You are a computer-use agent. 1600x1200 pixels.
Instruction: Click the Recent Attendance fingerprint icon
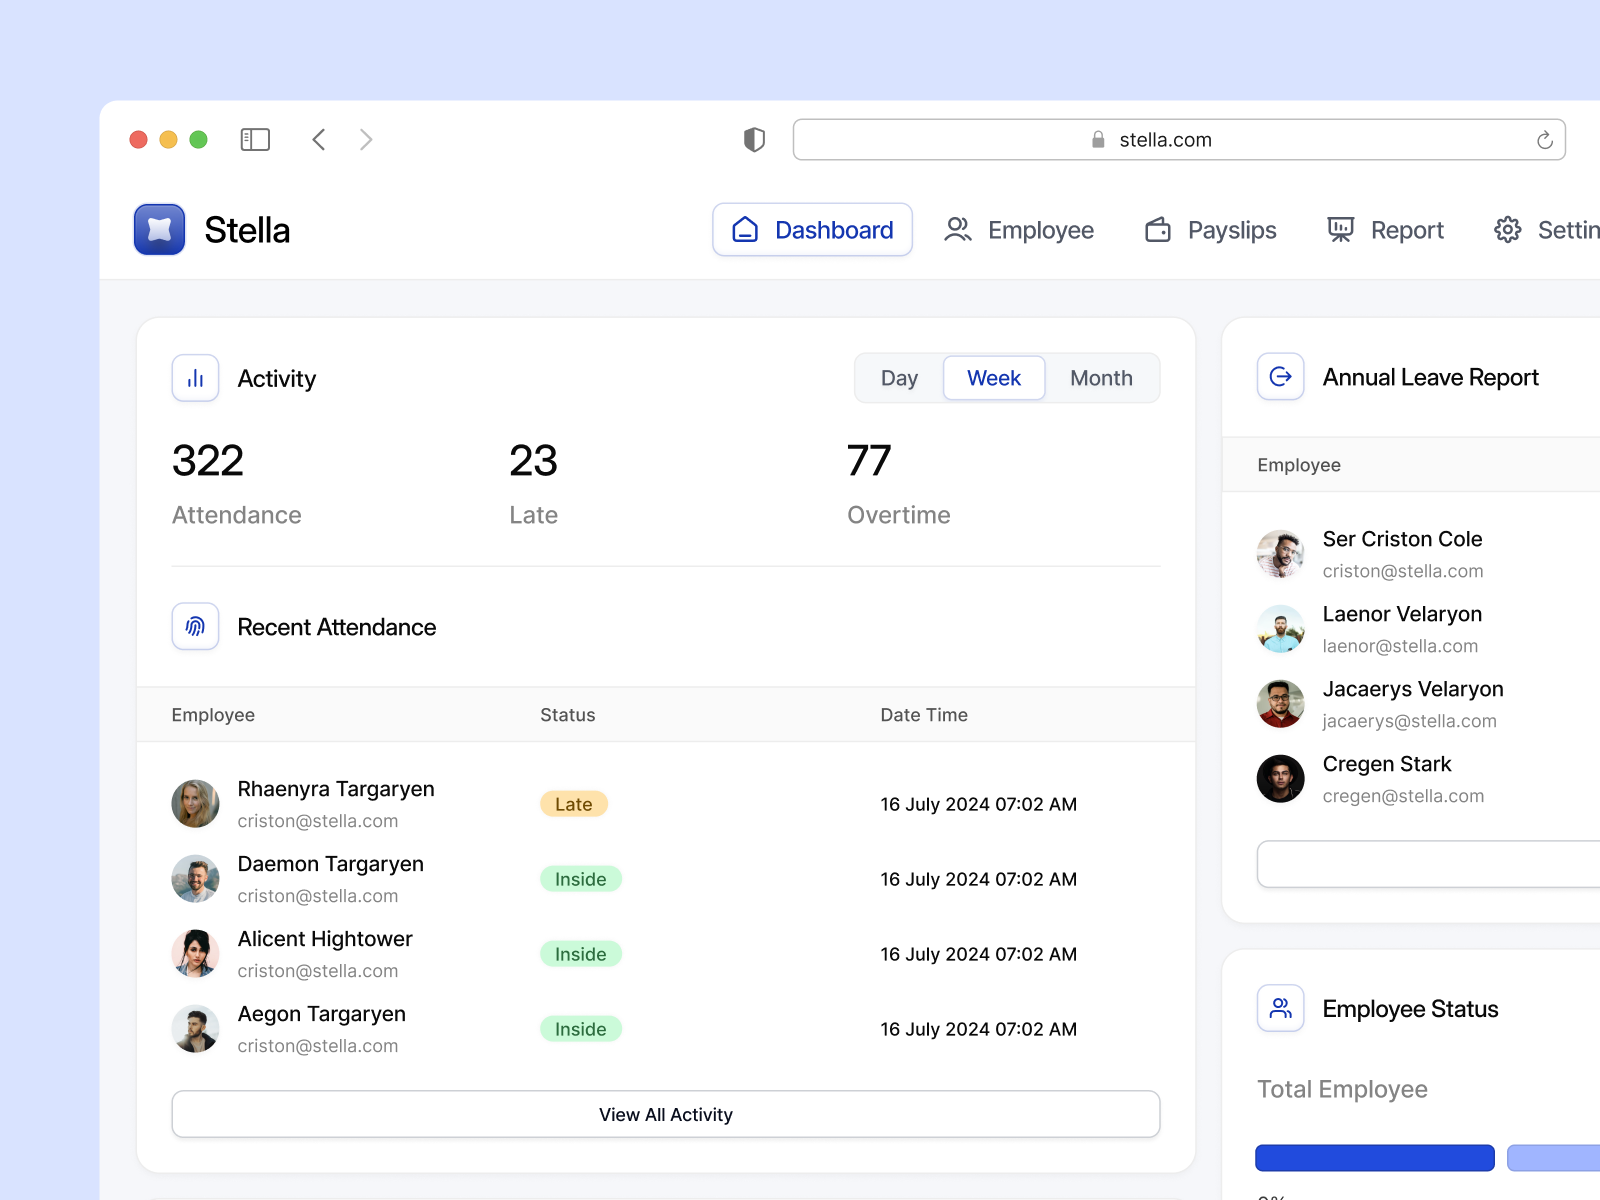pyautogui.click(x=195, y=627)
